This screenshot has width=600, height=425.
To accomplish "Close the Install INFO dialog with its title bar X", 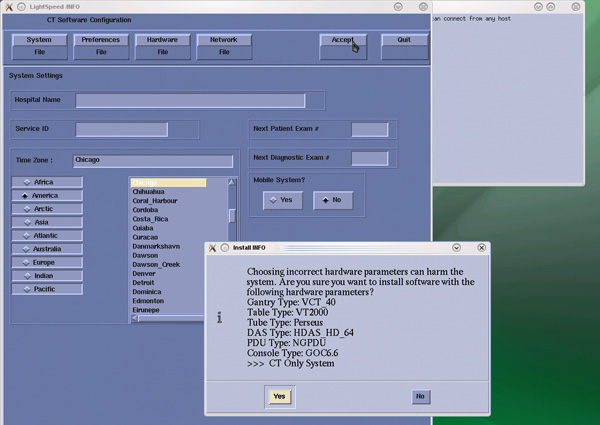I will coord(481,247).
